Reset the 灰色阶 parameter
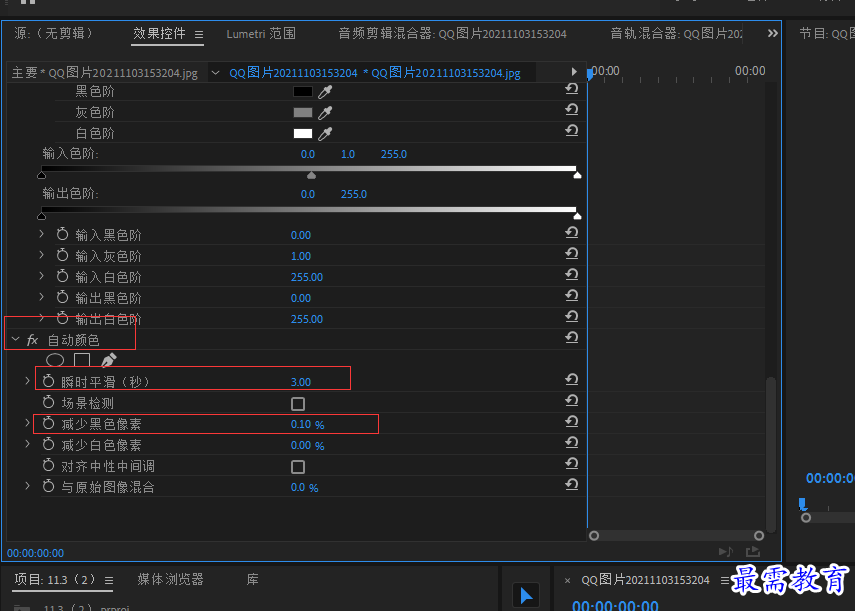Image resolution: width=855 pixels, height=611 pixels. (571, 110)
